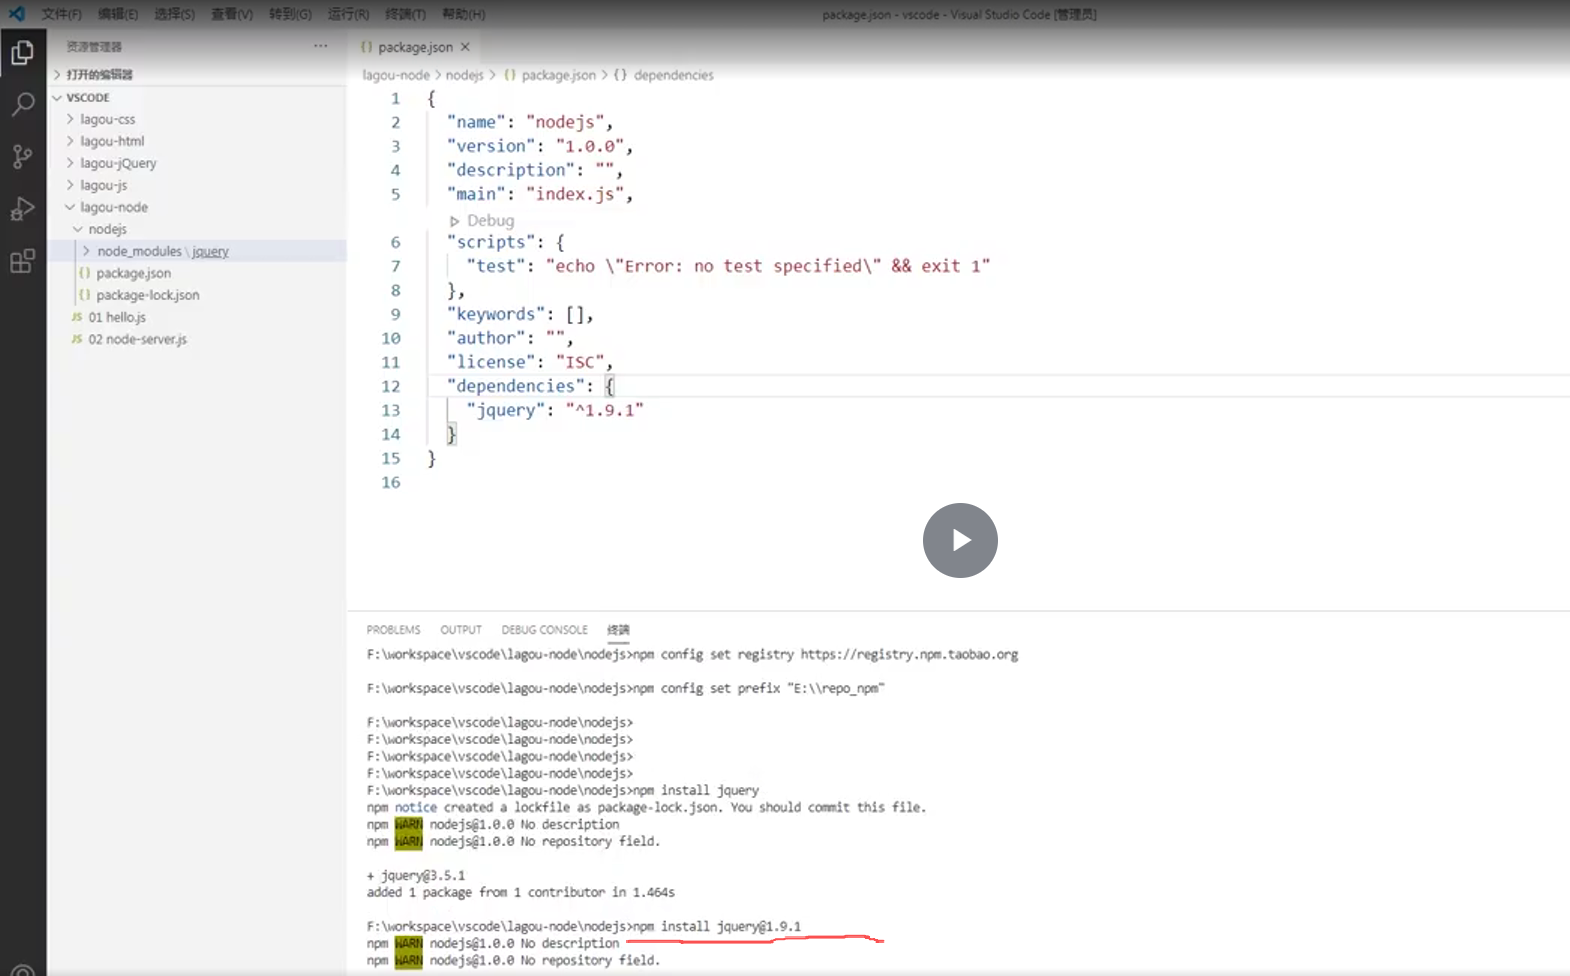This screenshot has height=976, width=1570.
Task: Open the 转到(G) menu
Action: [x=290, y=14]
